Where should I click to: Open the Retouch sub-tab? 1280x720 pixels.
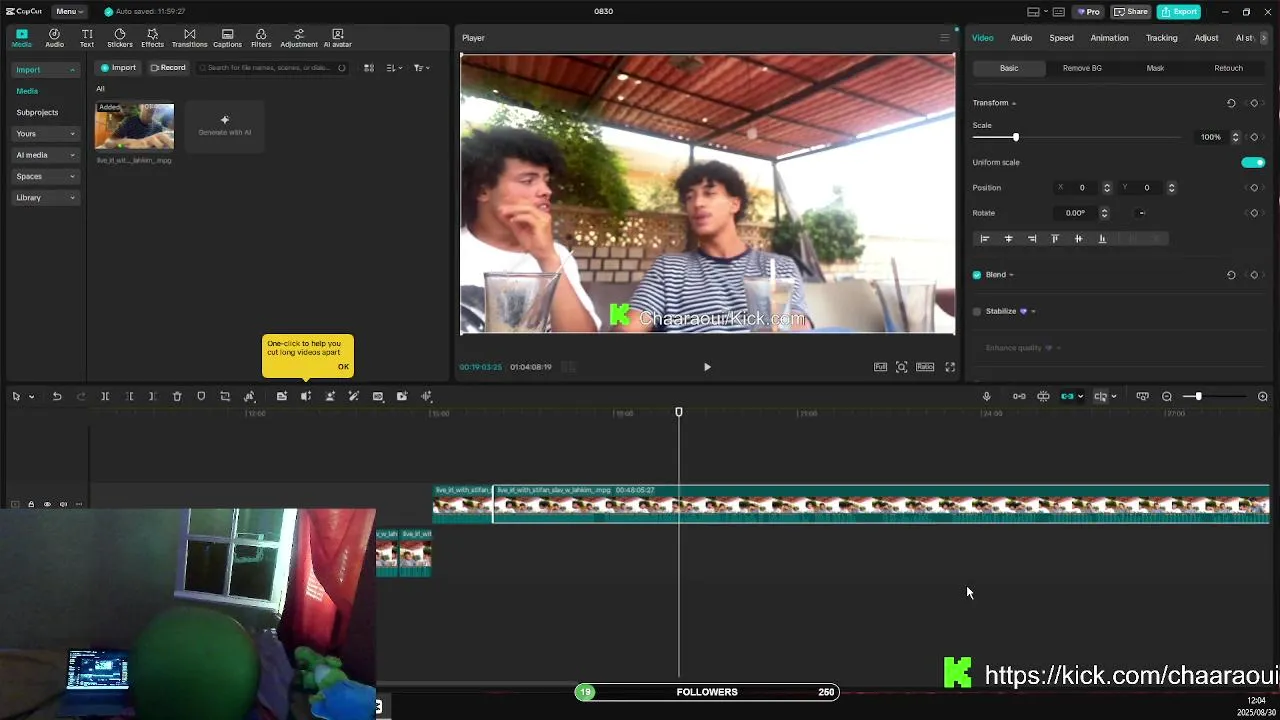1228,68
